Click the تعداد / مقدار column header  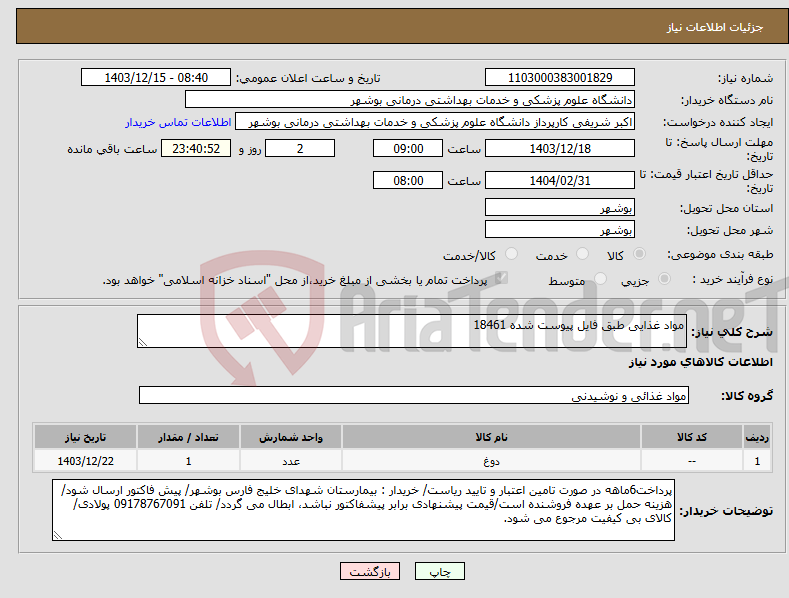[188, 437]
